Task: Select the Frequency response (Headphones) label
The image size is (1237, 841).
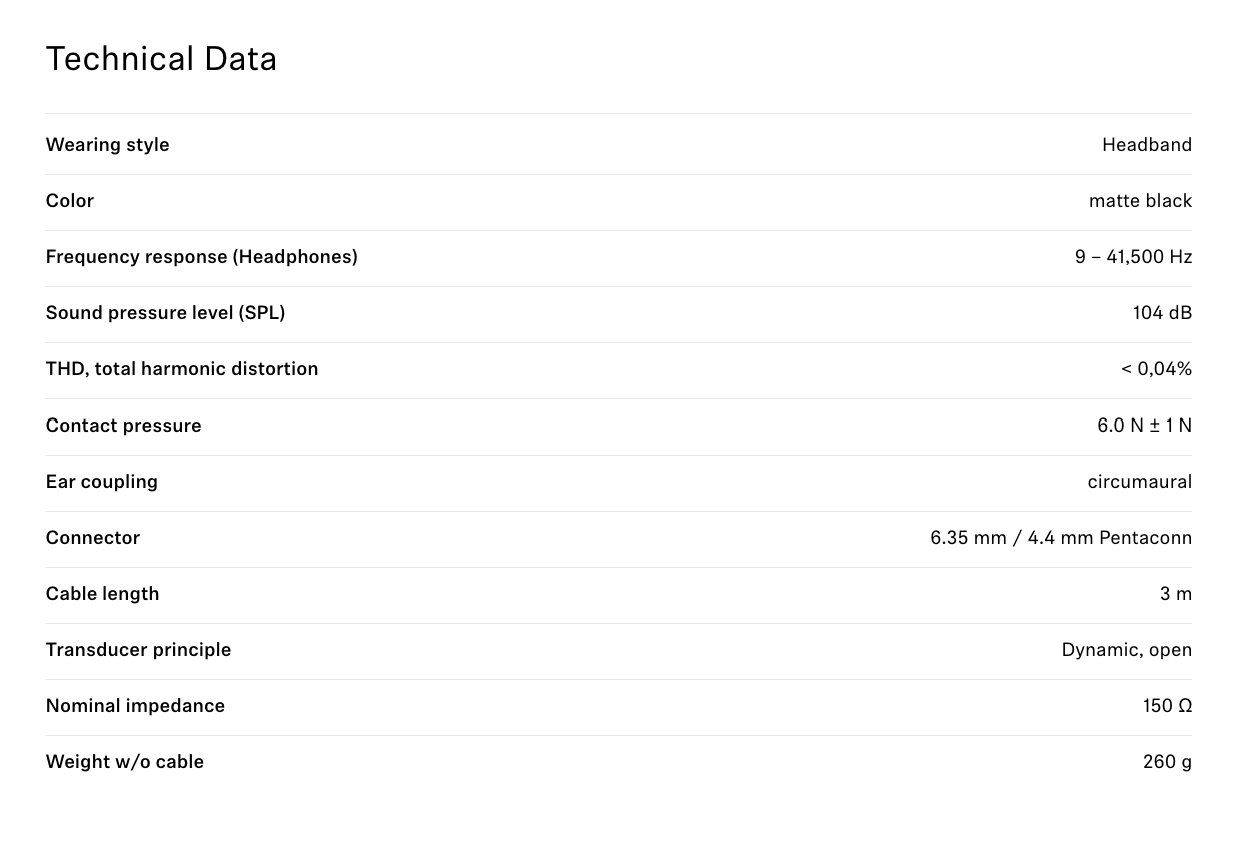Action: (201, 257)
